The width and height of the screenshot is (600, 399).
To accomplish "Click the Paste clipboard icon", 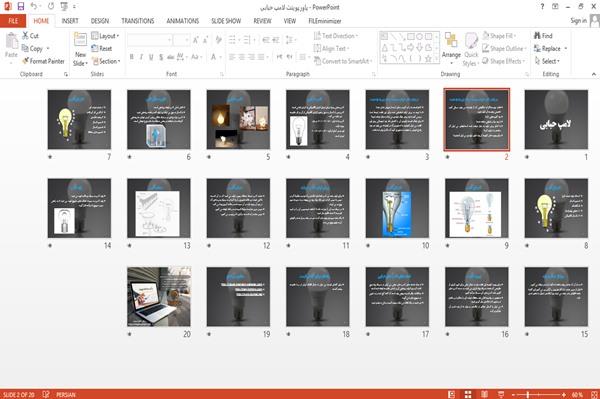I will point(11,41).
